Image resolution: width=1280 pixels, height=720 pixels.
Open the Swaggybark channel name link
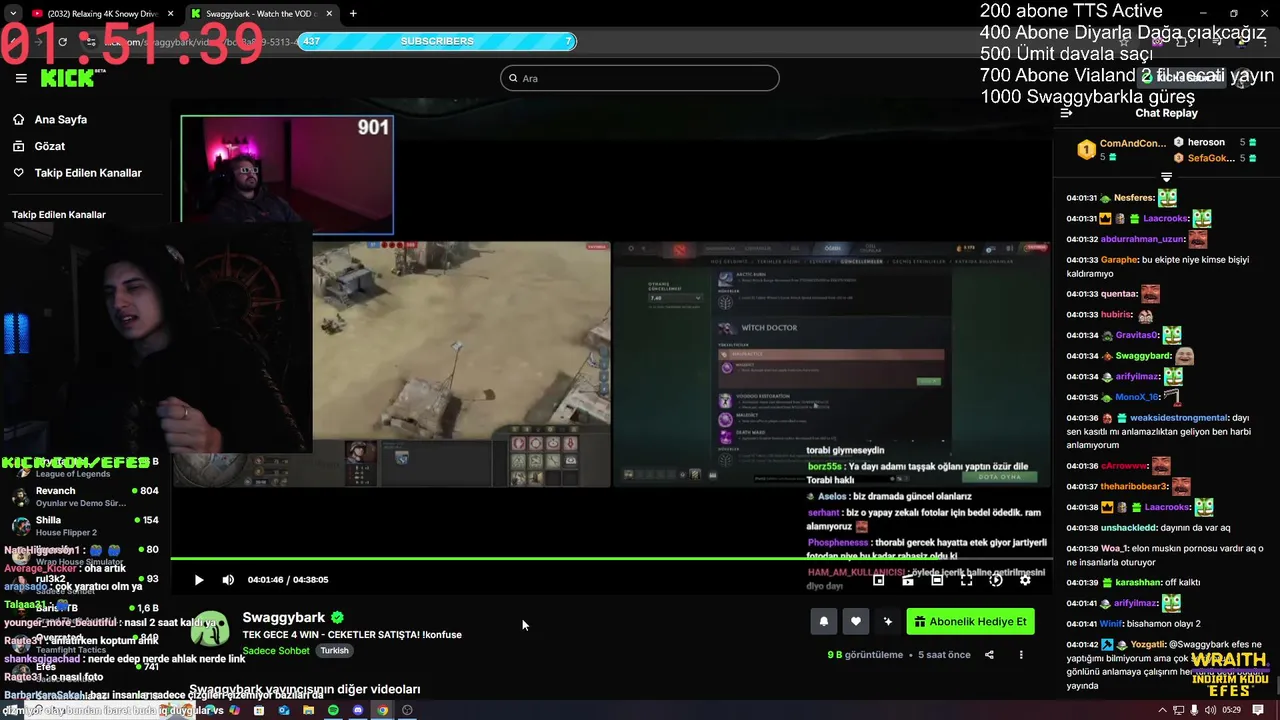pyautogui.click(x=284, y=618)
